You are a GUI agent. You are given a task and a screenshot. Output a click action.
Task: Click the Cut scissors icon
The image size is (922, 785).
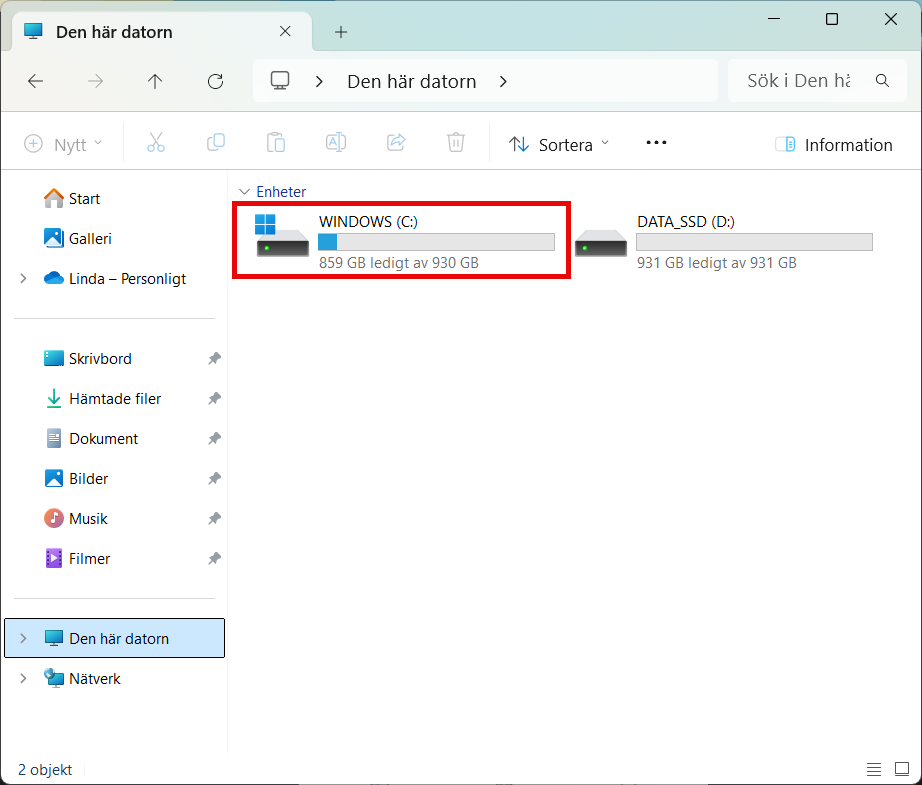(156, 143)
